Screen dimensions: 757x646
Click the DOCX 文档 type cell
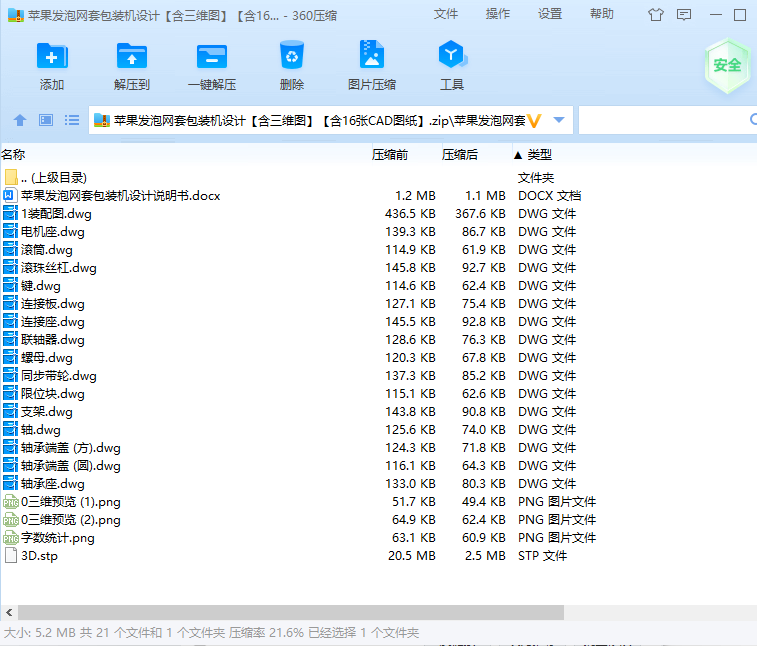(549, 196)
